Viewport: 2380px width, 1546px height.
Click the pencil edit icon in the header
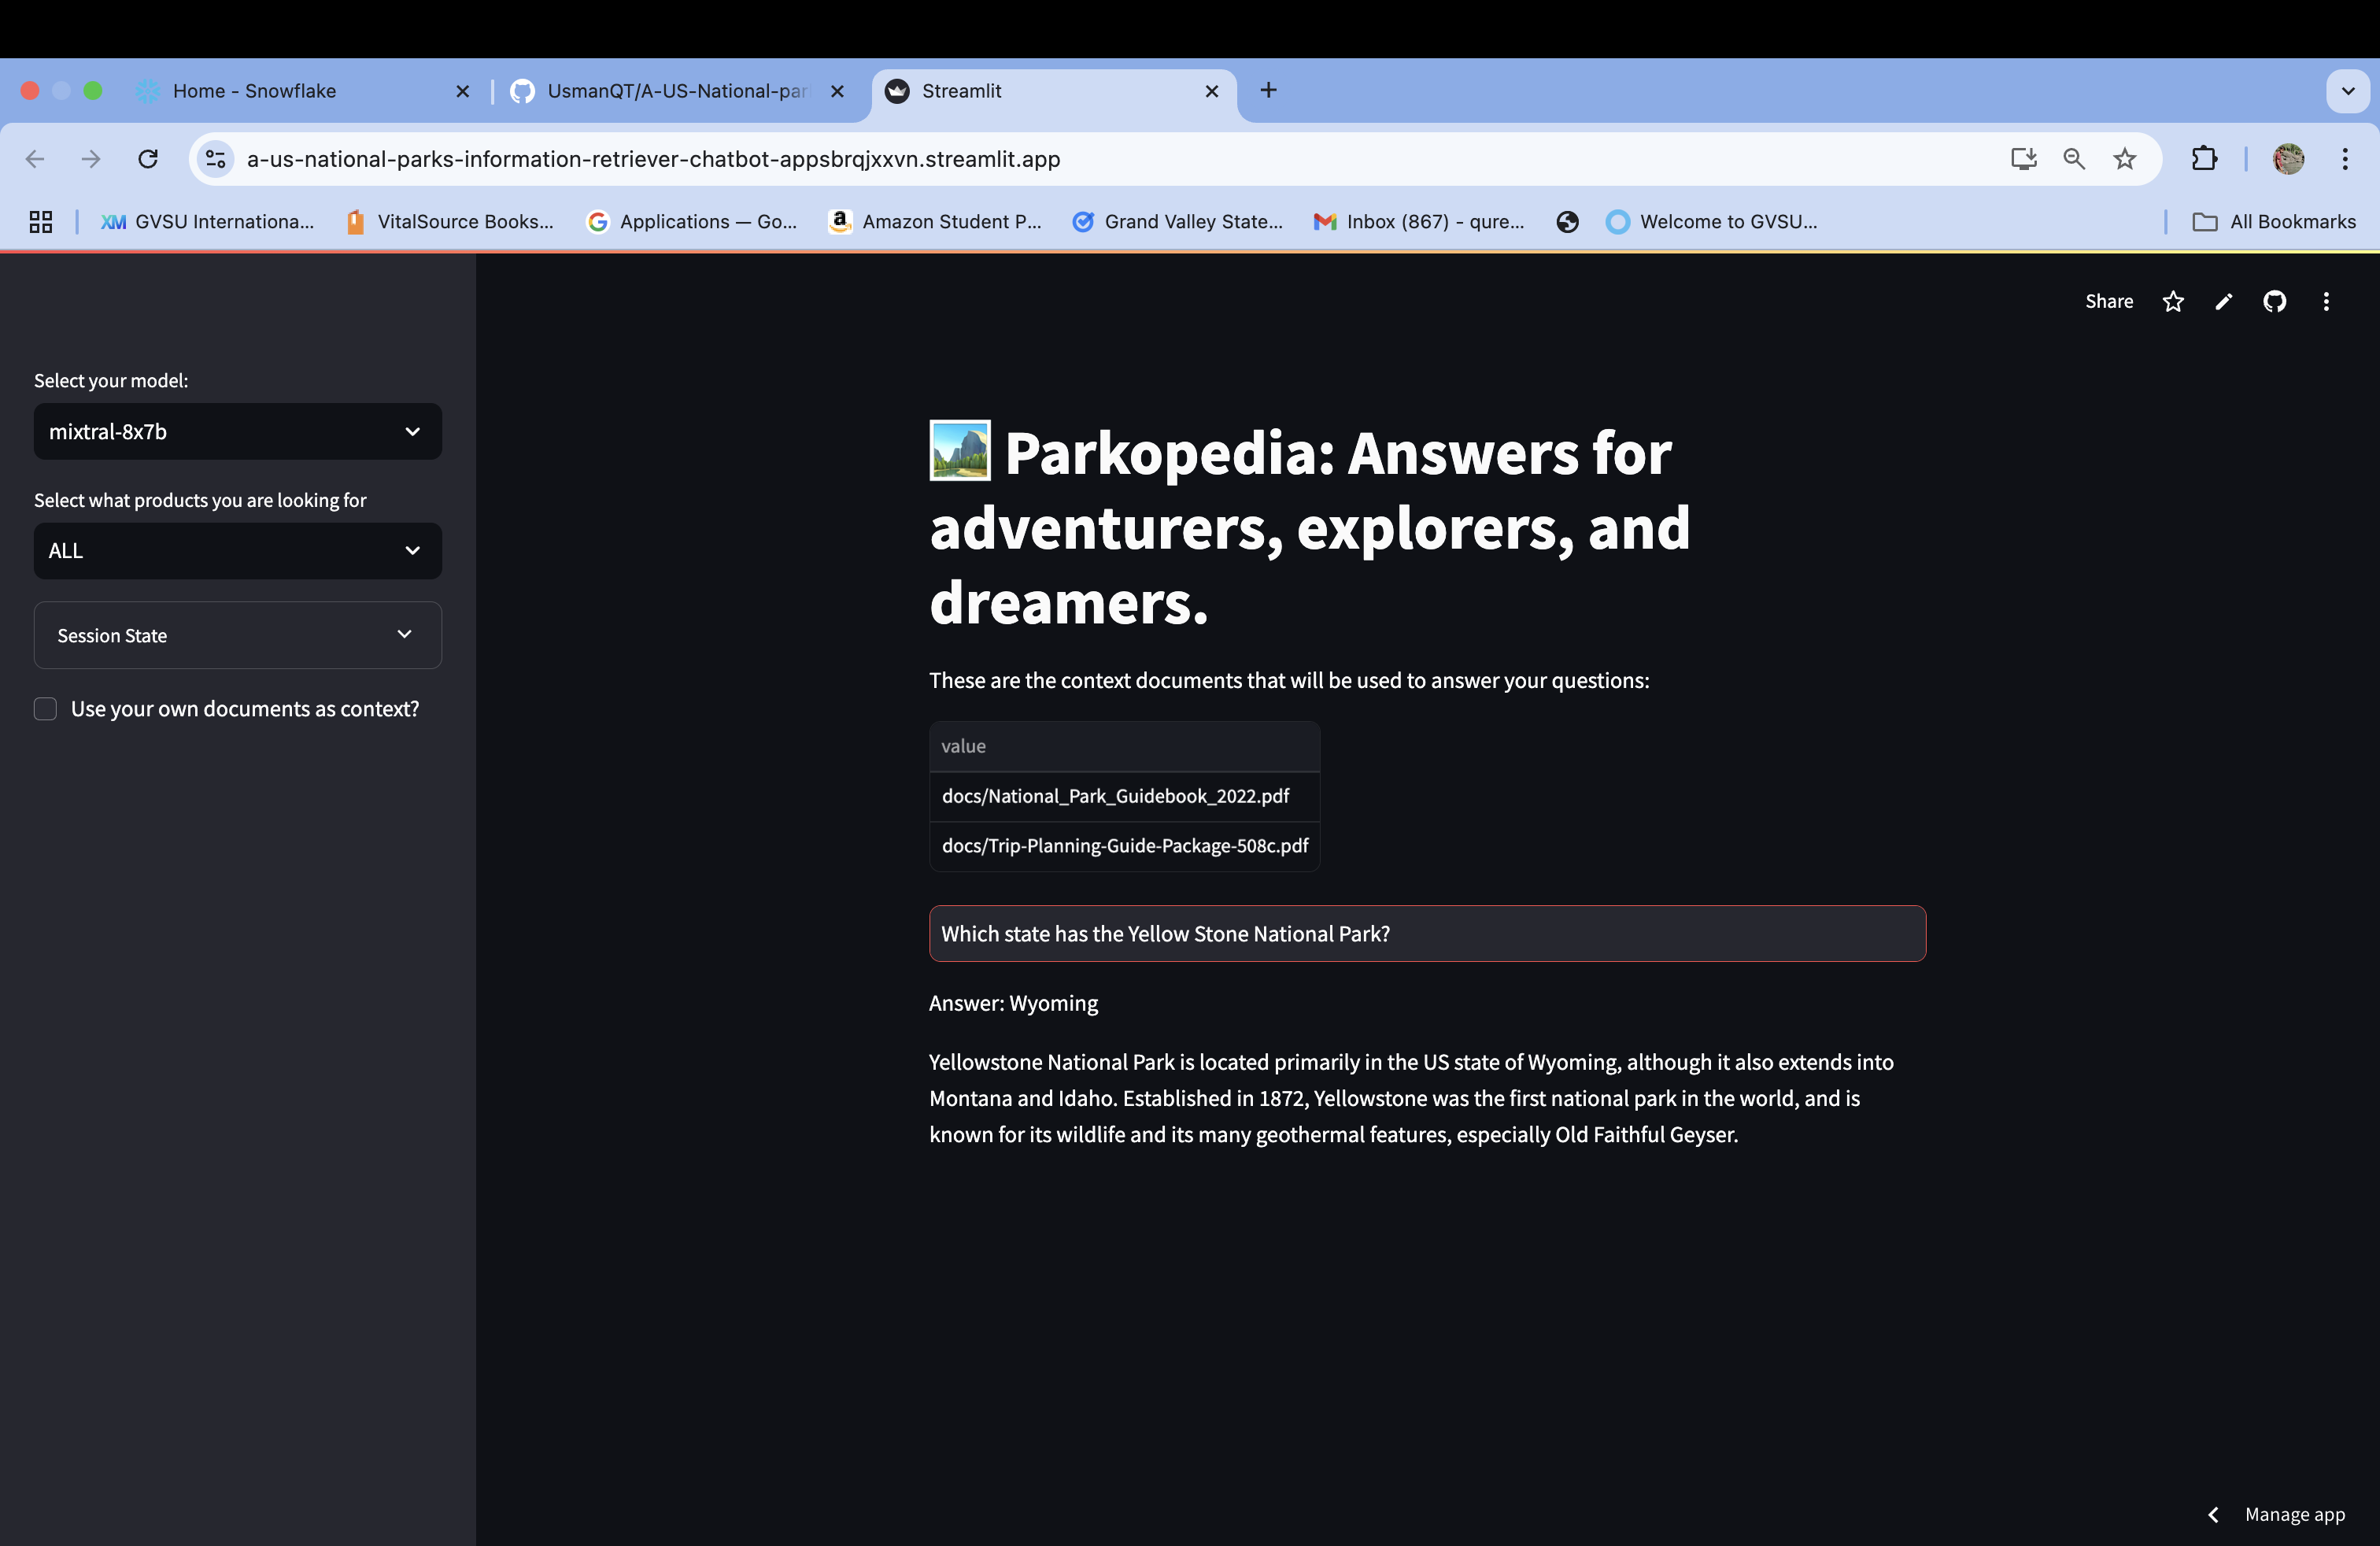(x=2223, y=301)
